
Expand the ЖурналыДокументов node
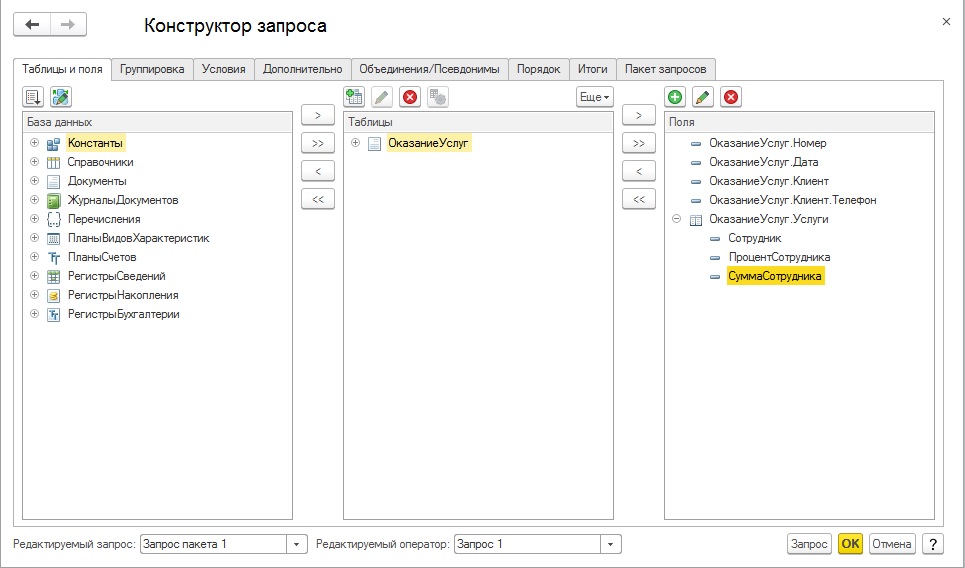[34, 200]
